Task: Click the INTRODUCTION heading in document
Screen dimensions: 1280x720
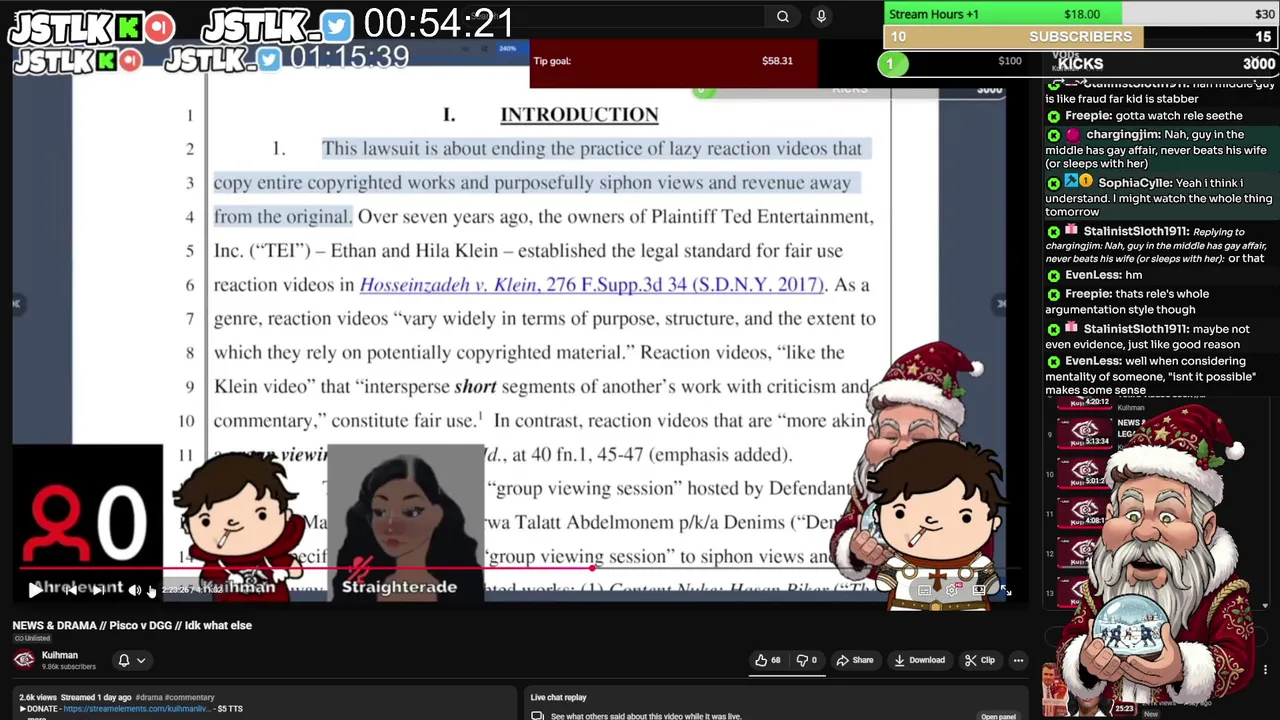Action: tap(579, 115)
